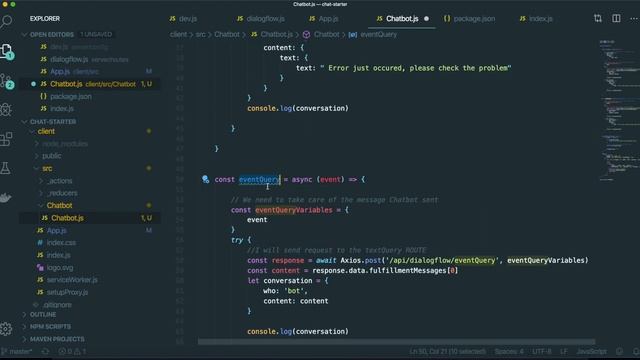
Task: Open the Docker whale icon
Action: tap(5, 198)
